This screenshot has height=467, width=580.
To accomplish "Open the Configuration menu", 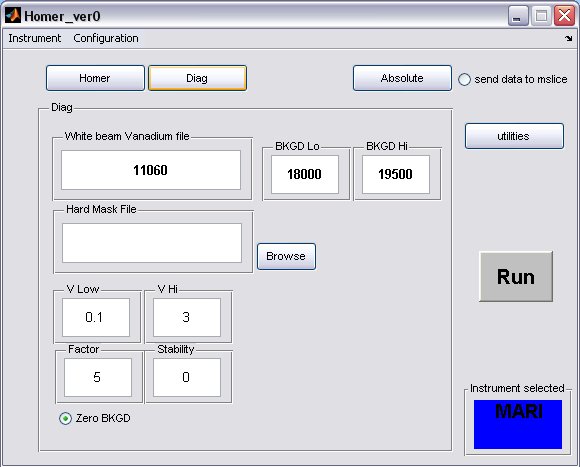I will click(106, 38).
